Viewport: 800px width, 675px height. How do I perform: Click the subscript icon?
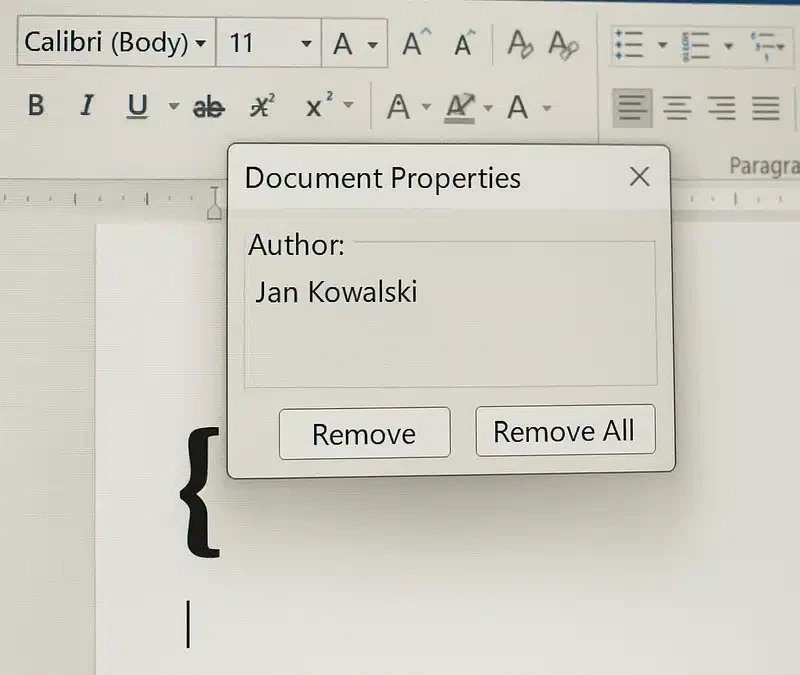tap(262, 107)
